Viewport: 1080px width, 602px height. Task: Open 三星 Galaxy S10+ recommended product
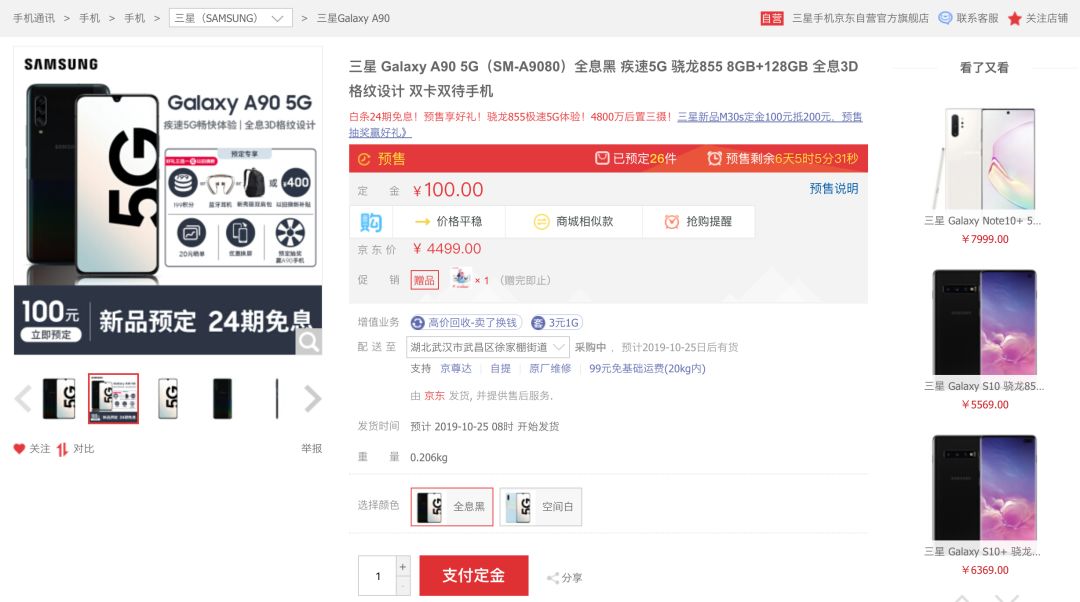pyautogui.click(x=984, y=488)
